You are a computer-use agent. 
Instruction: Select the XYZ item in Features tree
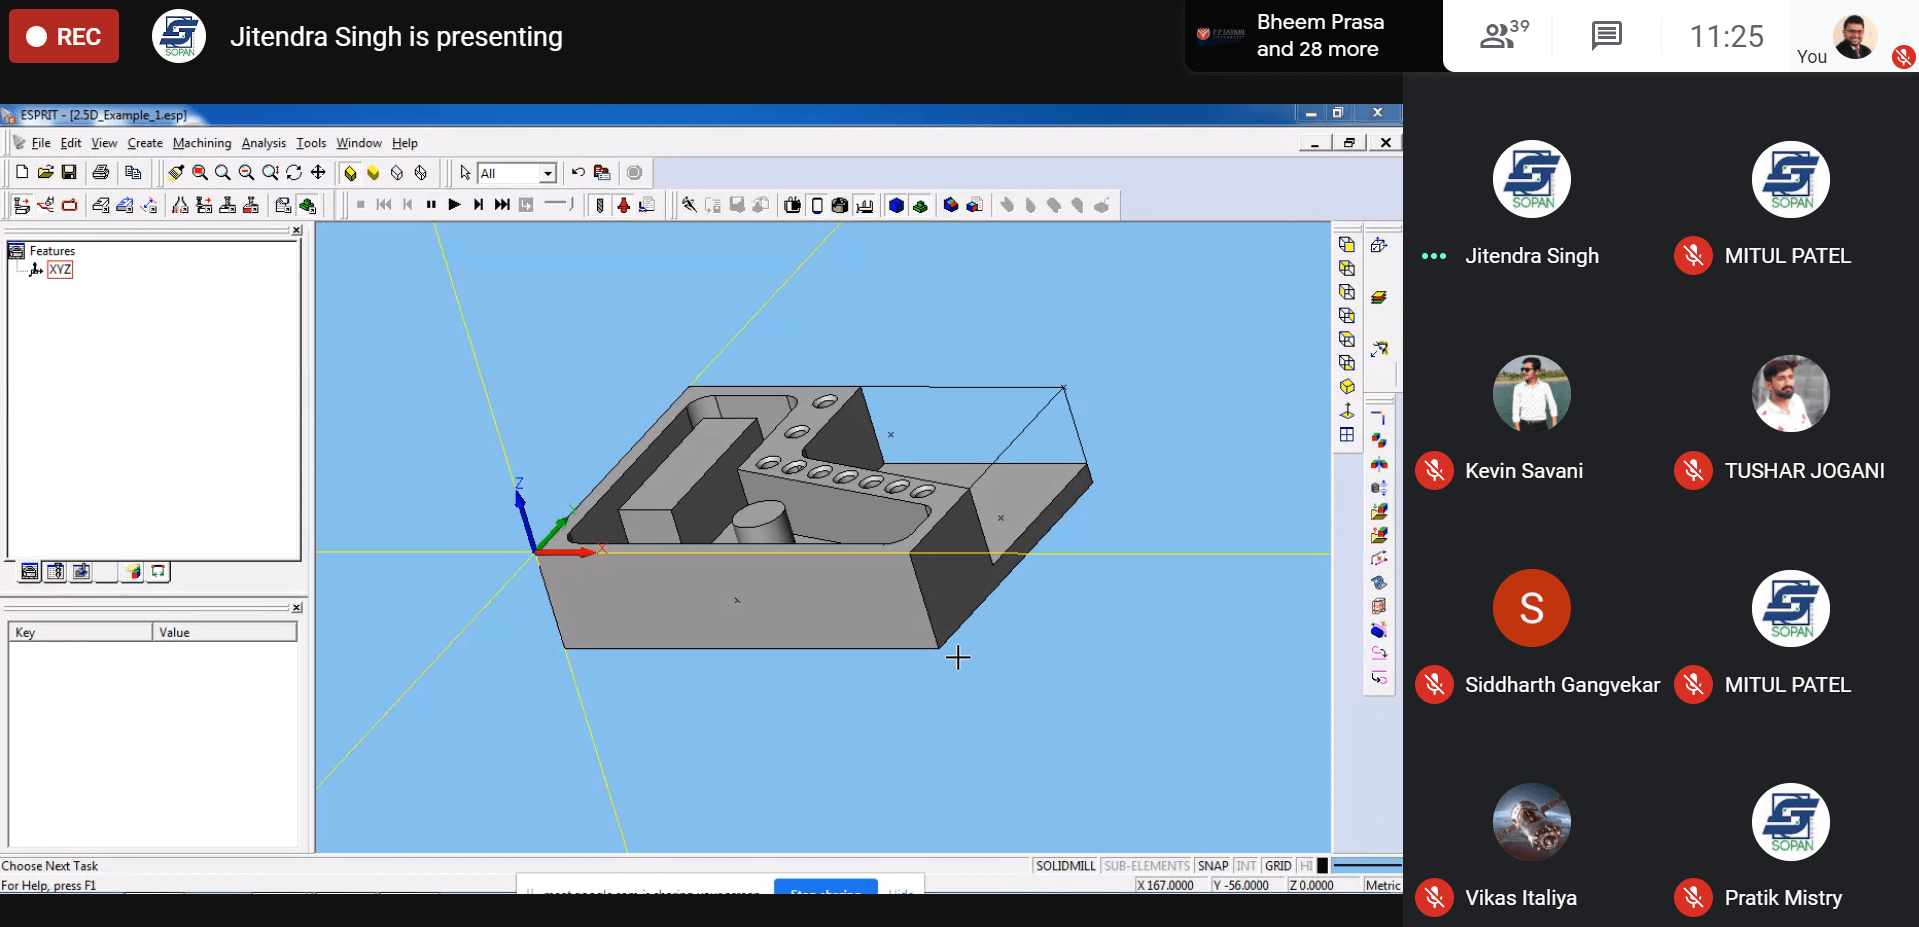pyautogui.click(x=60, y=270)
